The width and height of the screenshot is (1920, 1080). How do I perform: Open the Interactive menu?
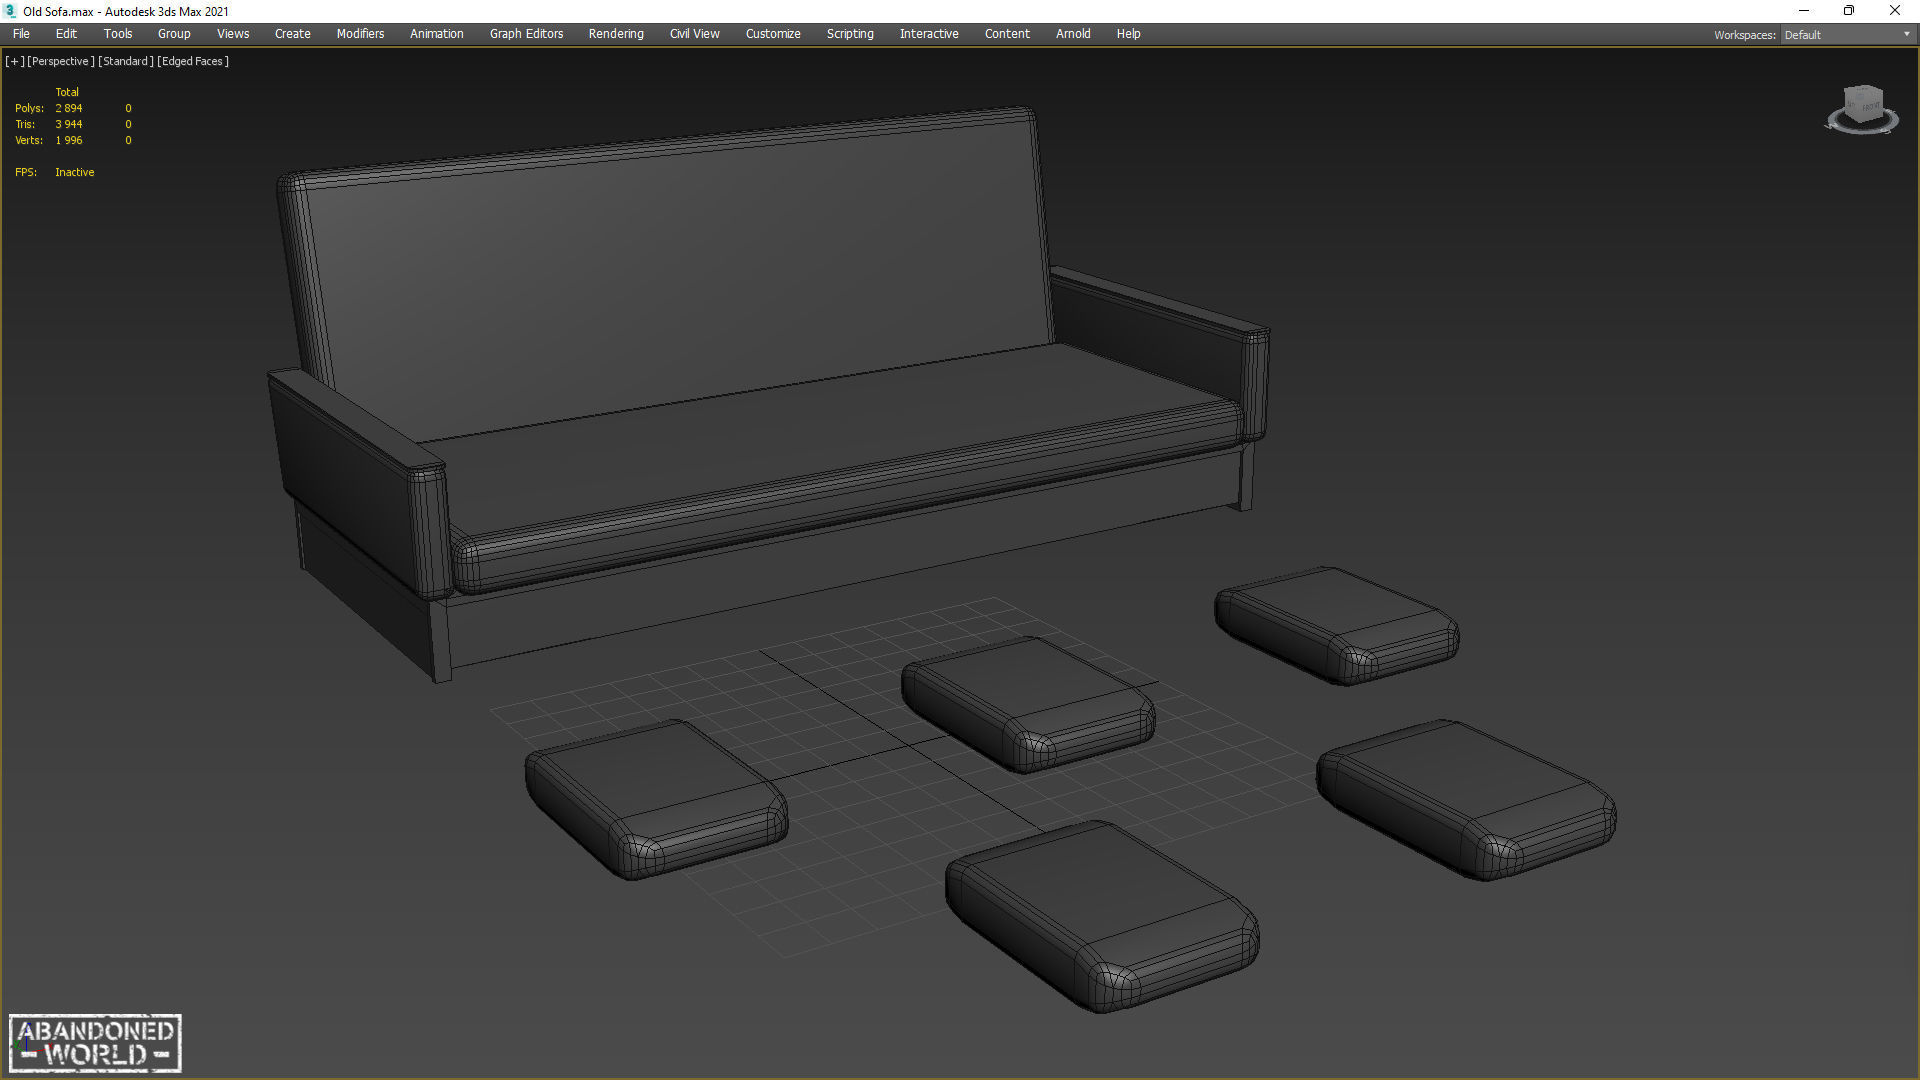click(929, 34)
